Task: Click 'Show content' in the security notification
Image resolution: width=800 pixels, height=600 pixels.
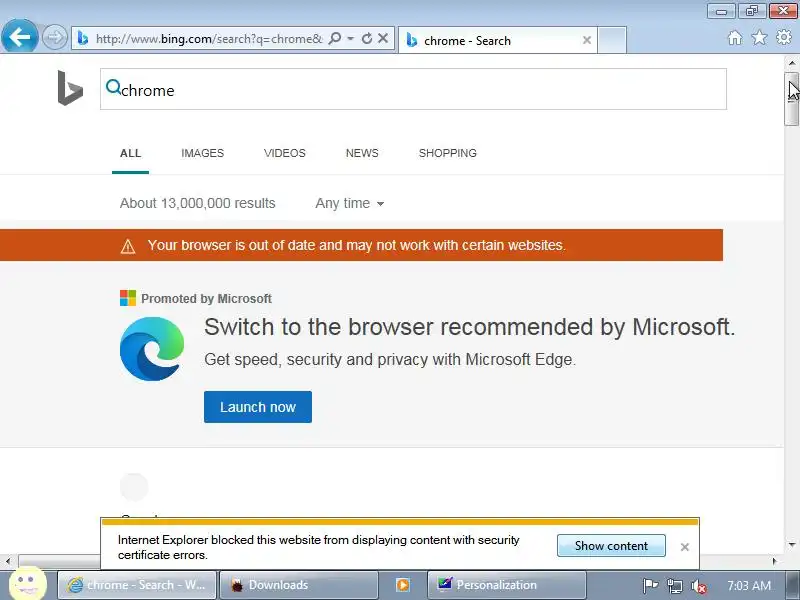Action: (611, 545)
